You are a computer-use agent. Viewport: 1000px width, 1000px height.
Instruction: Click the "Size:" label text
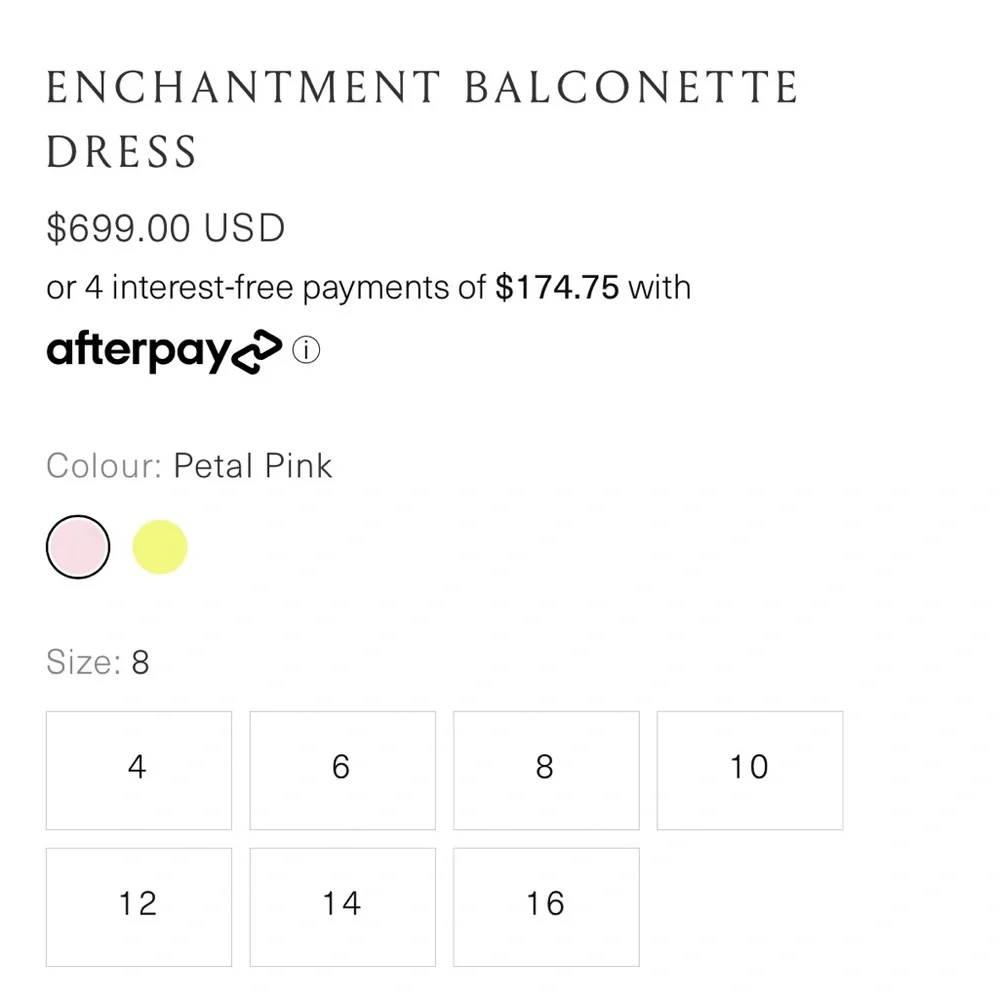(84, 662)
